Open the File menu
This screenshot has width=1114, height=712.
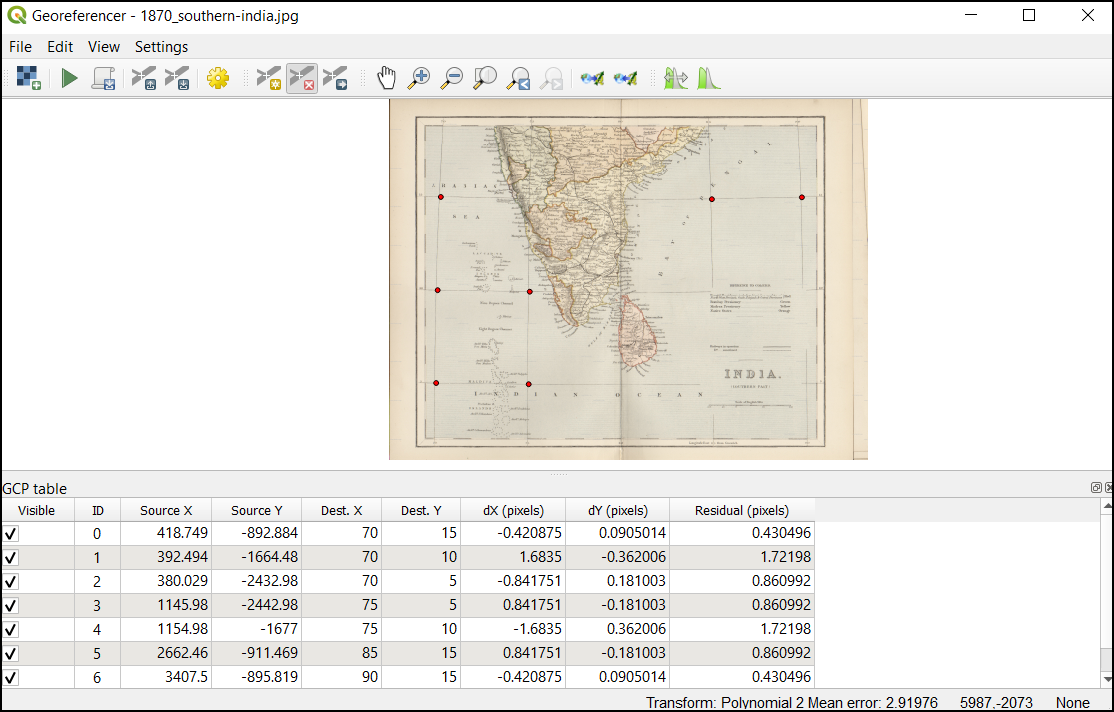20,47
